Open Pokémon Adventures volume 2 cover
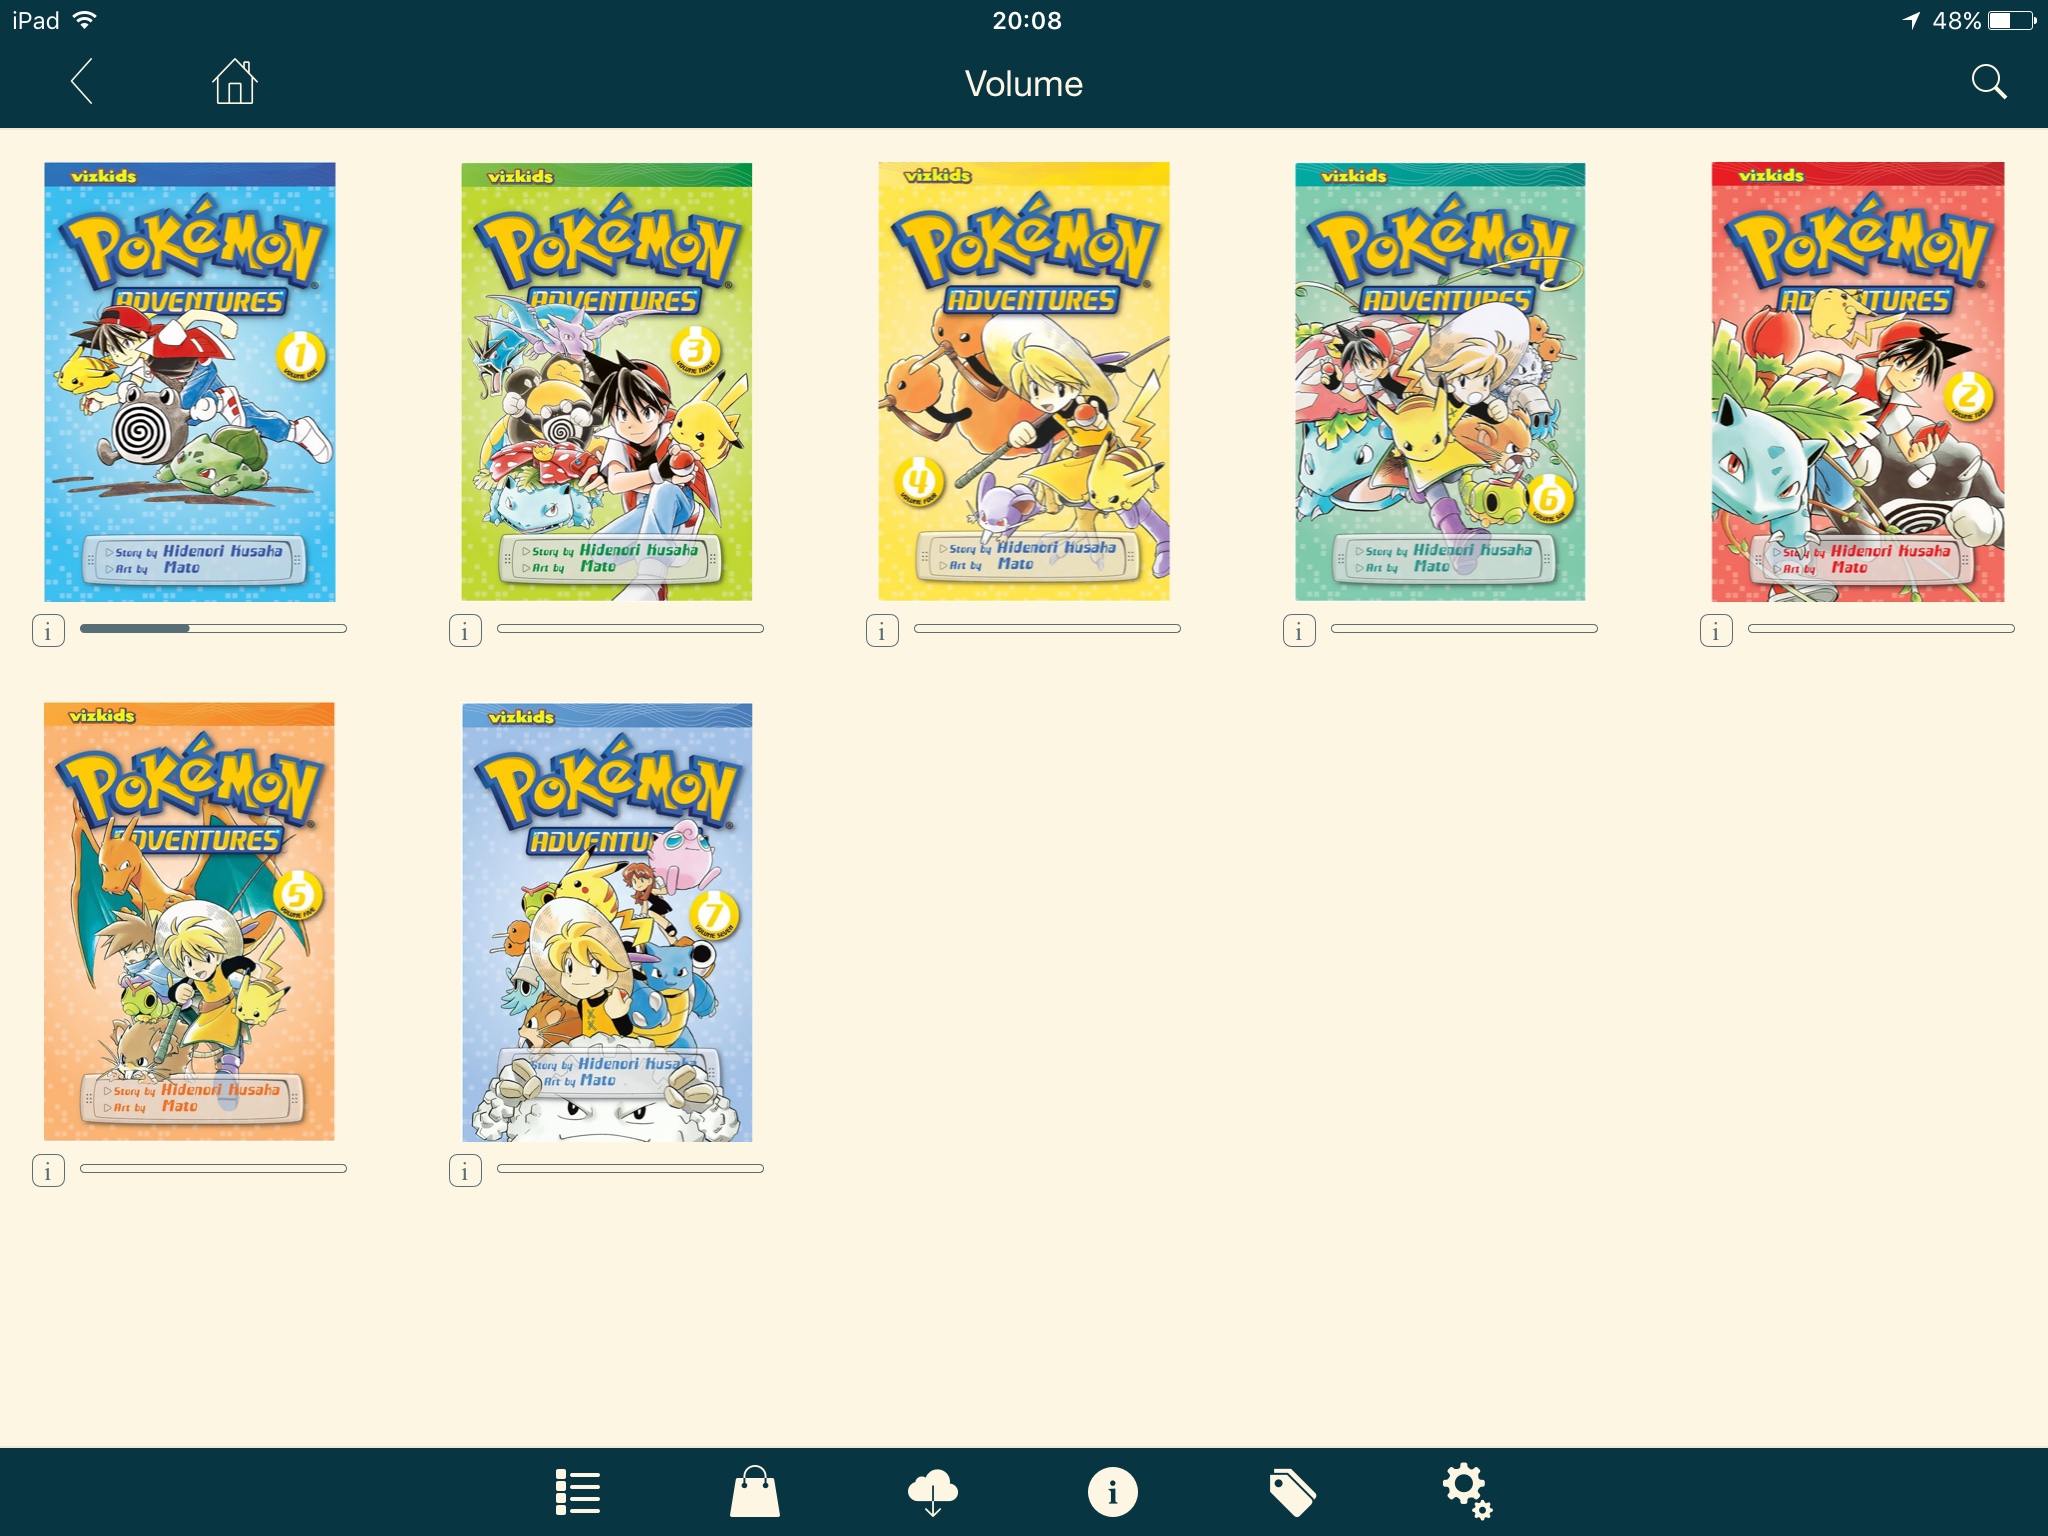 coord(1858,382)
